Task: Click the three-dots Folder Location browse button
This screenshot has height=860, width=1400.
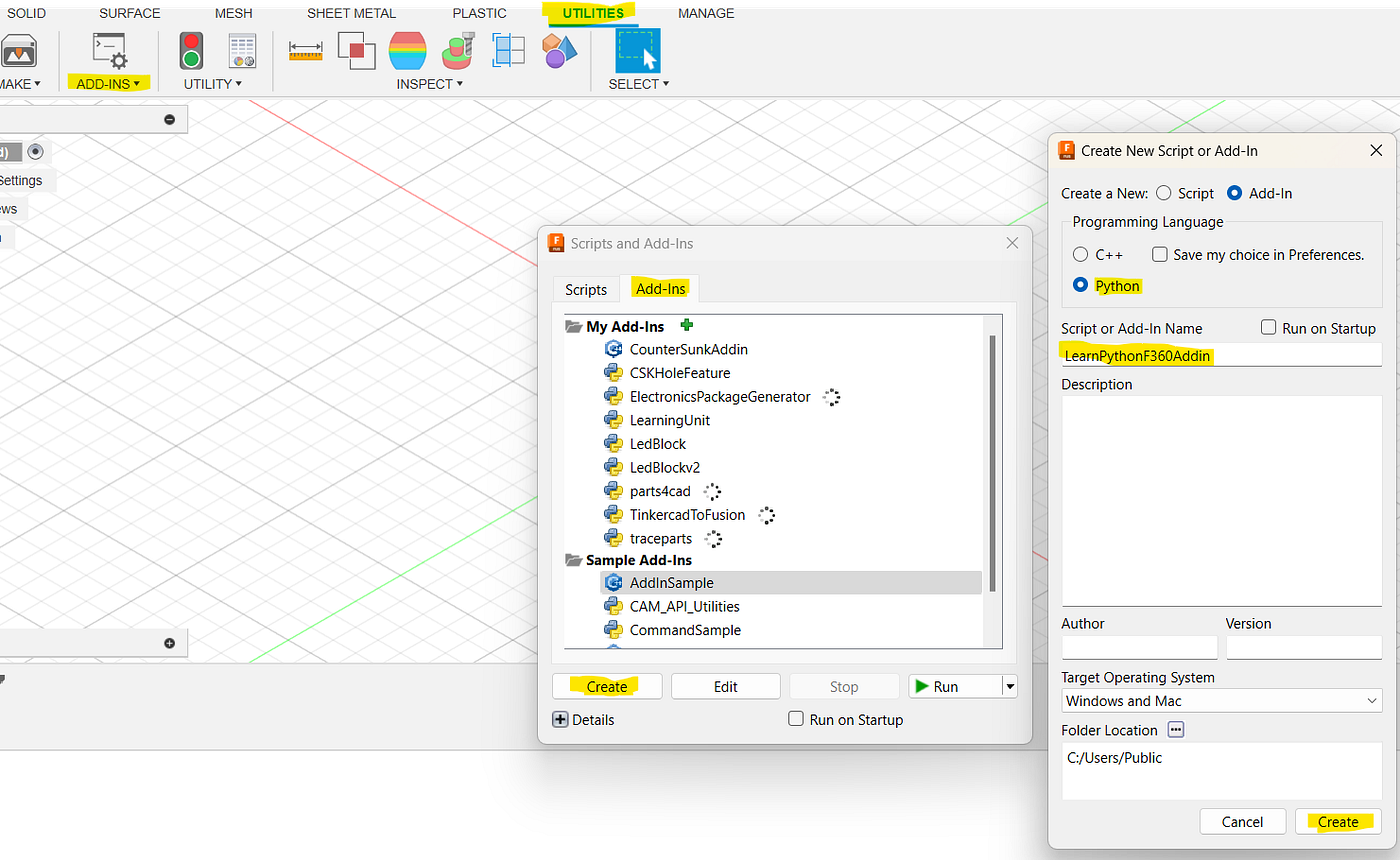Action: pyautogui.click(x=1175, y=730)
